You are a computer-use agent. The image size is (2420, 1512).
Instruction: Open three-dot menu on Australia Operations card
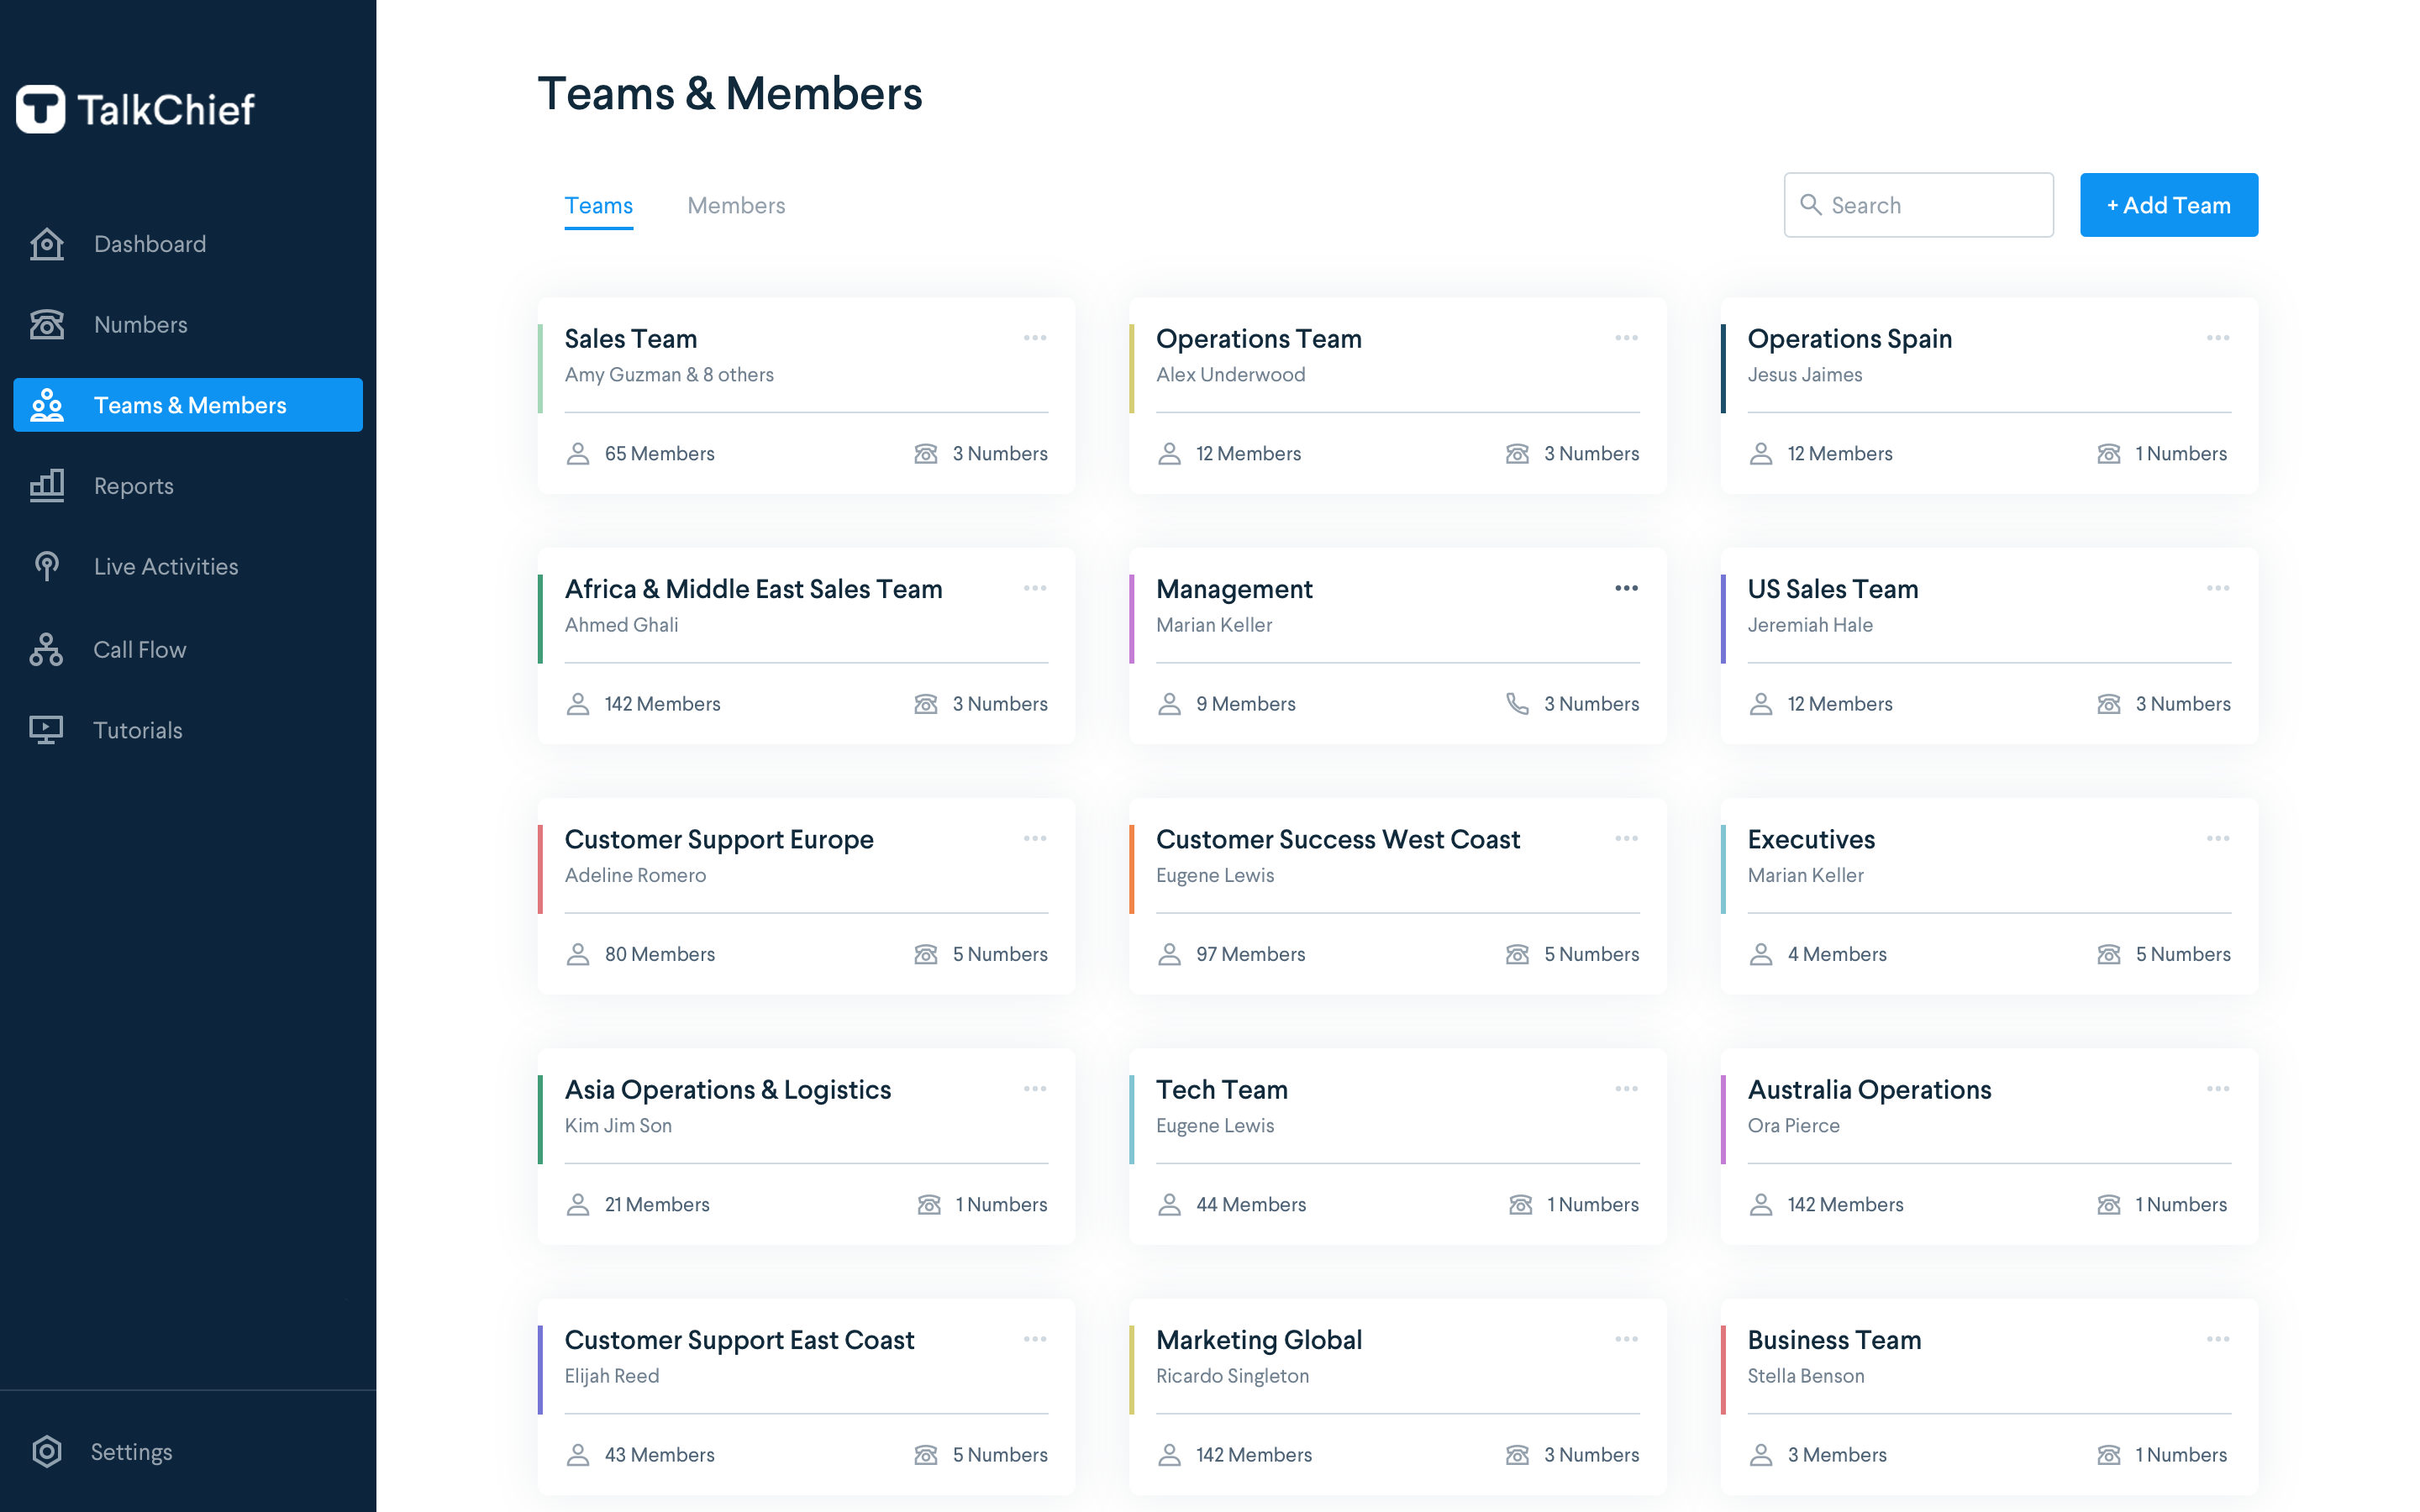2218,1088
